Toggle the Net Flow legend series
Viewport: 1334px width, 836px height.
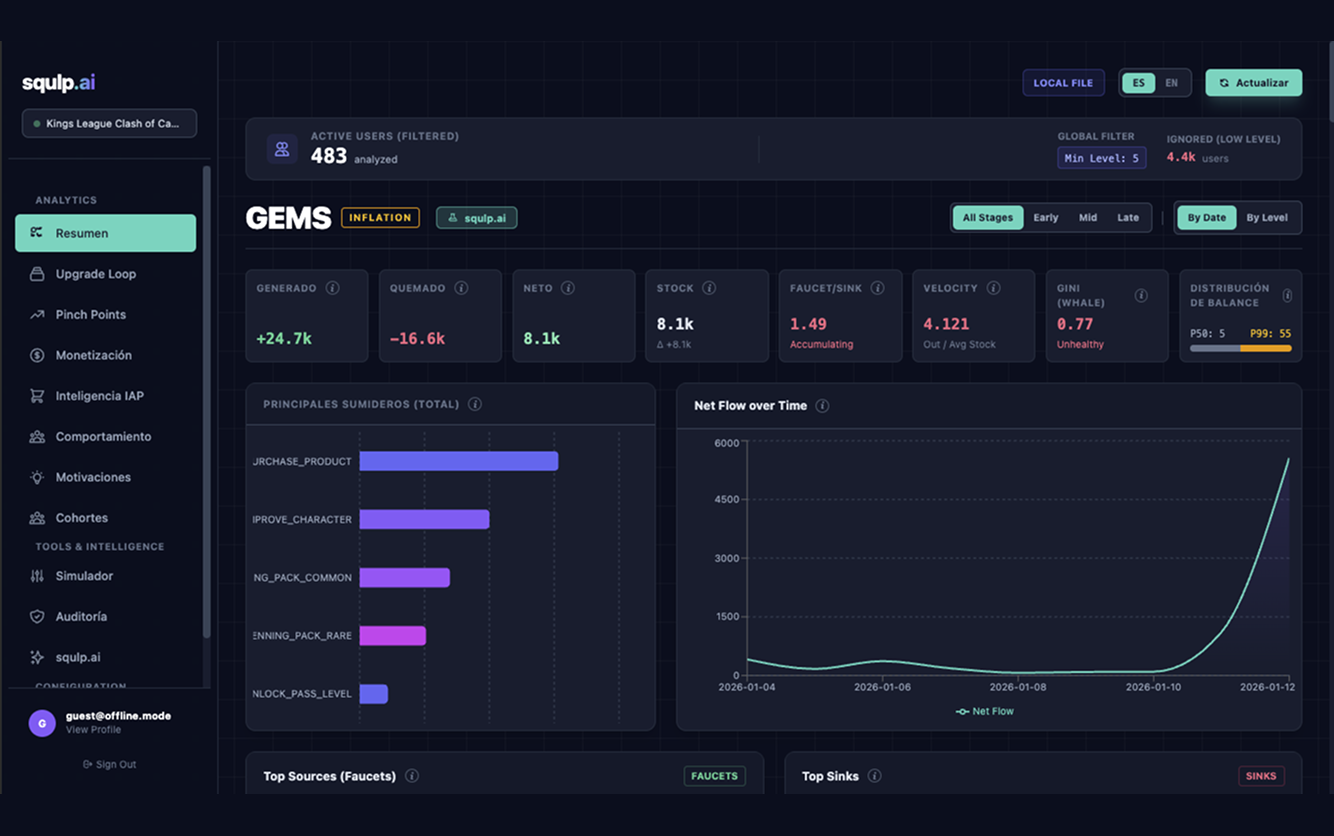click(985, 711)
